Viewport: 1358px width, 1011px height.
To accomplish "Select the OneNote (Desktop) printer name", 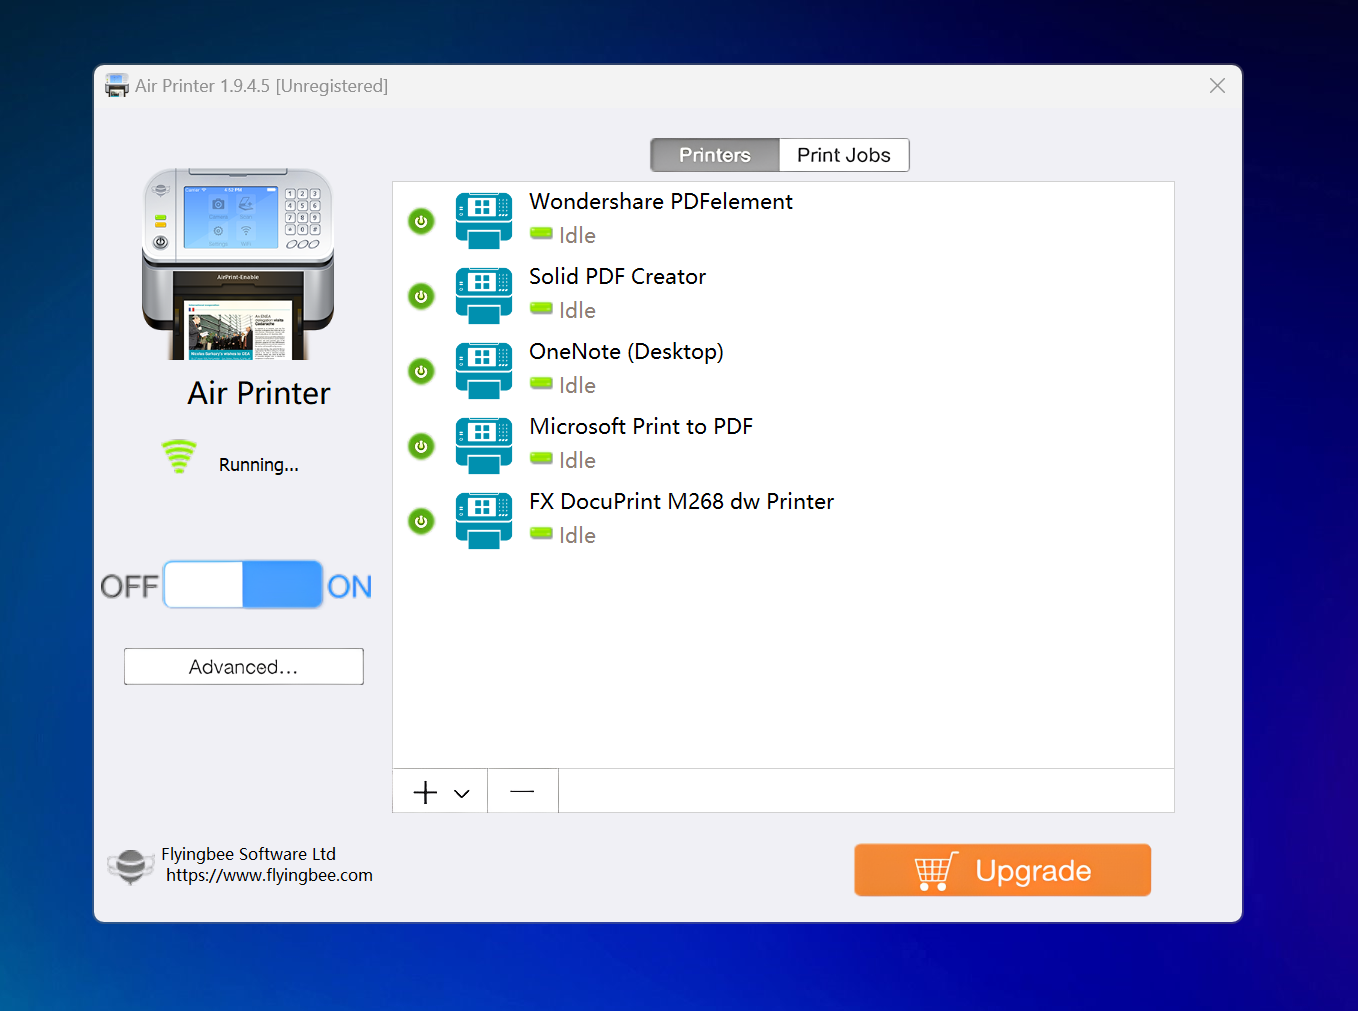I will 627,352.
